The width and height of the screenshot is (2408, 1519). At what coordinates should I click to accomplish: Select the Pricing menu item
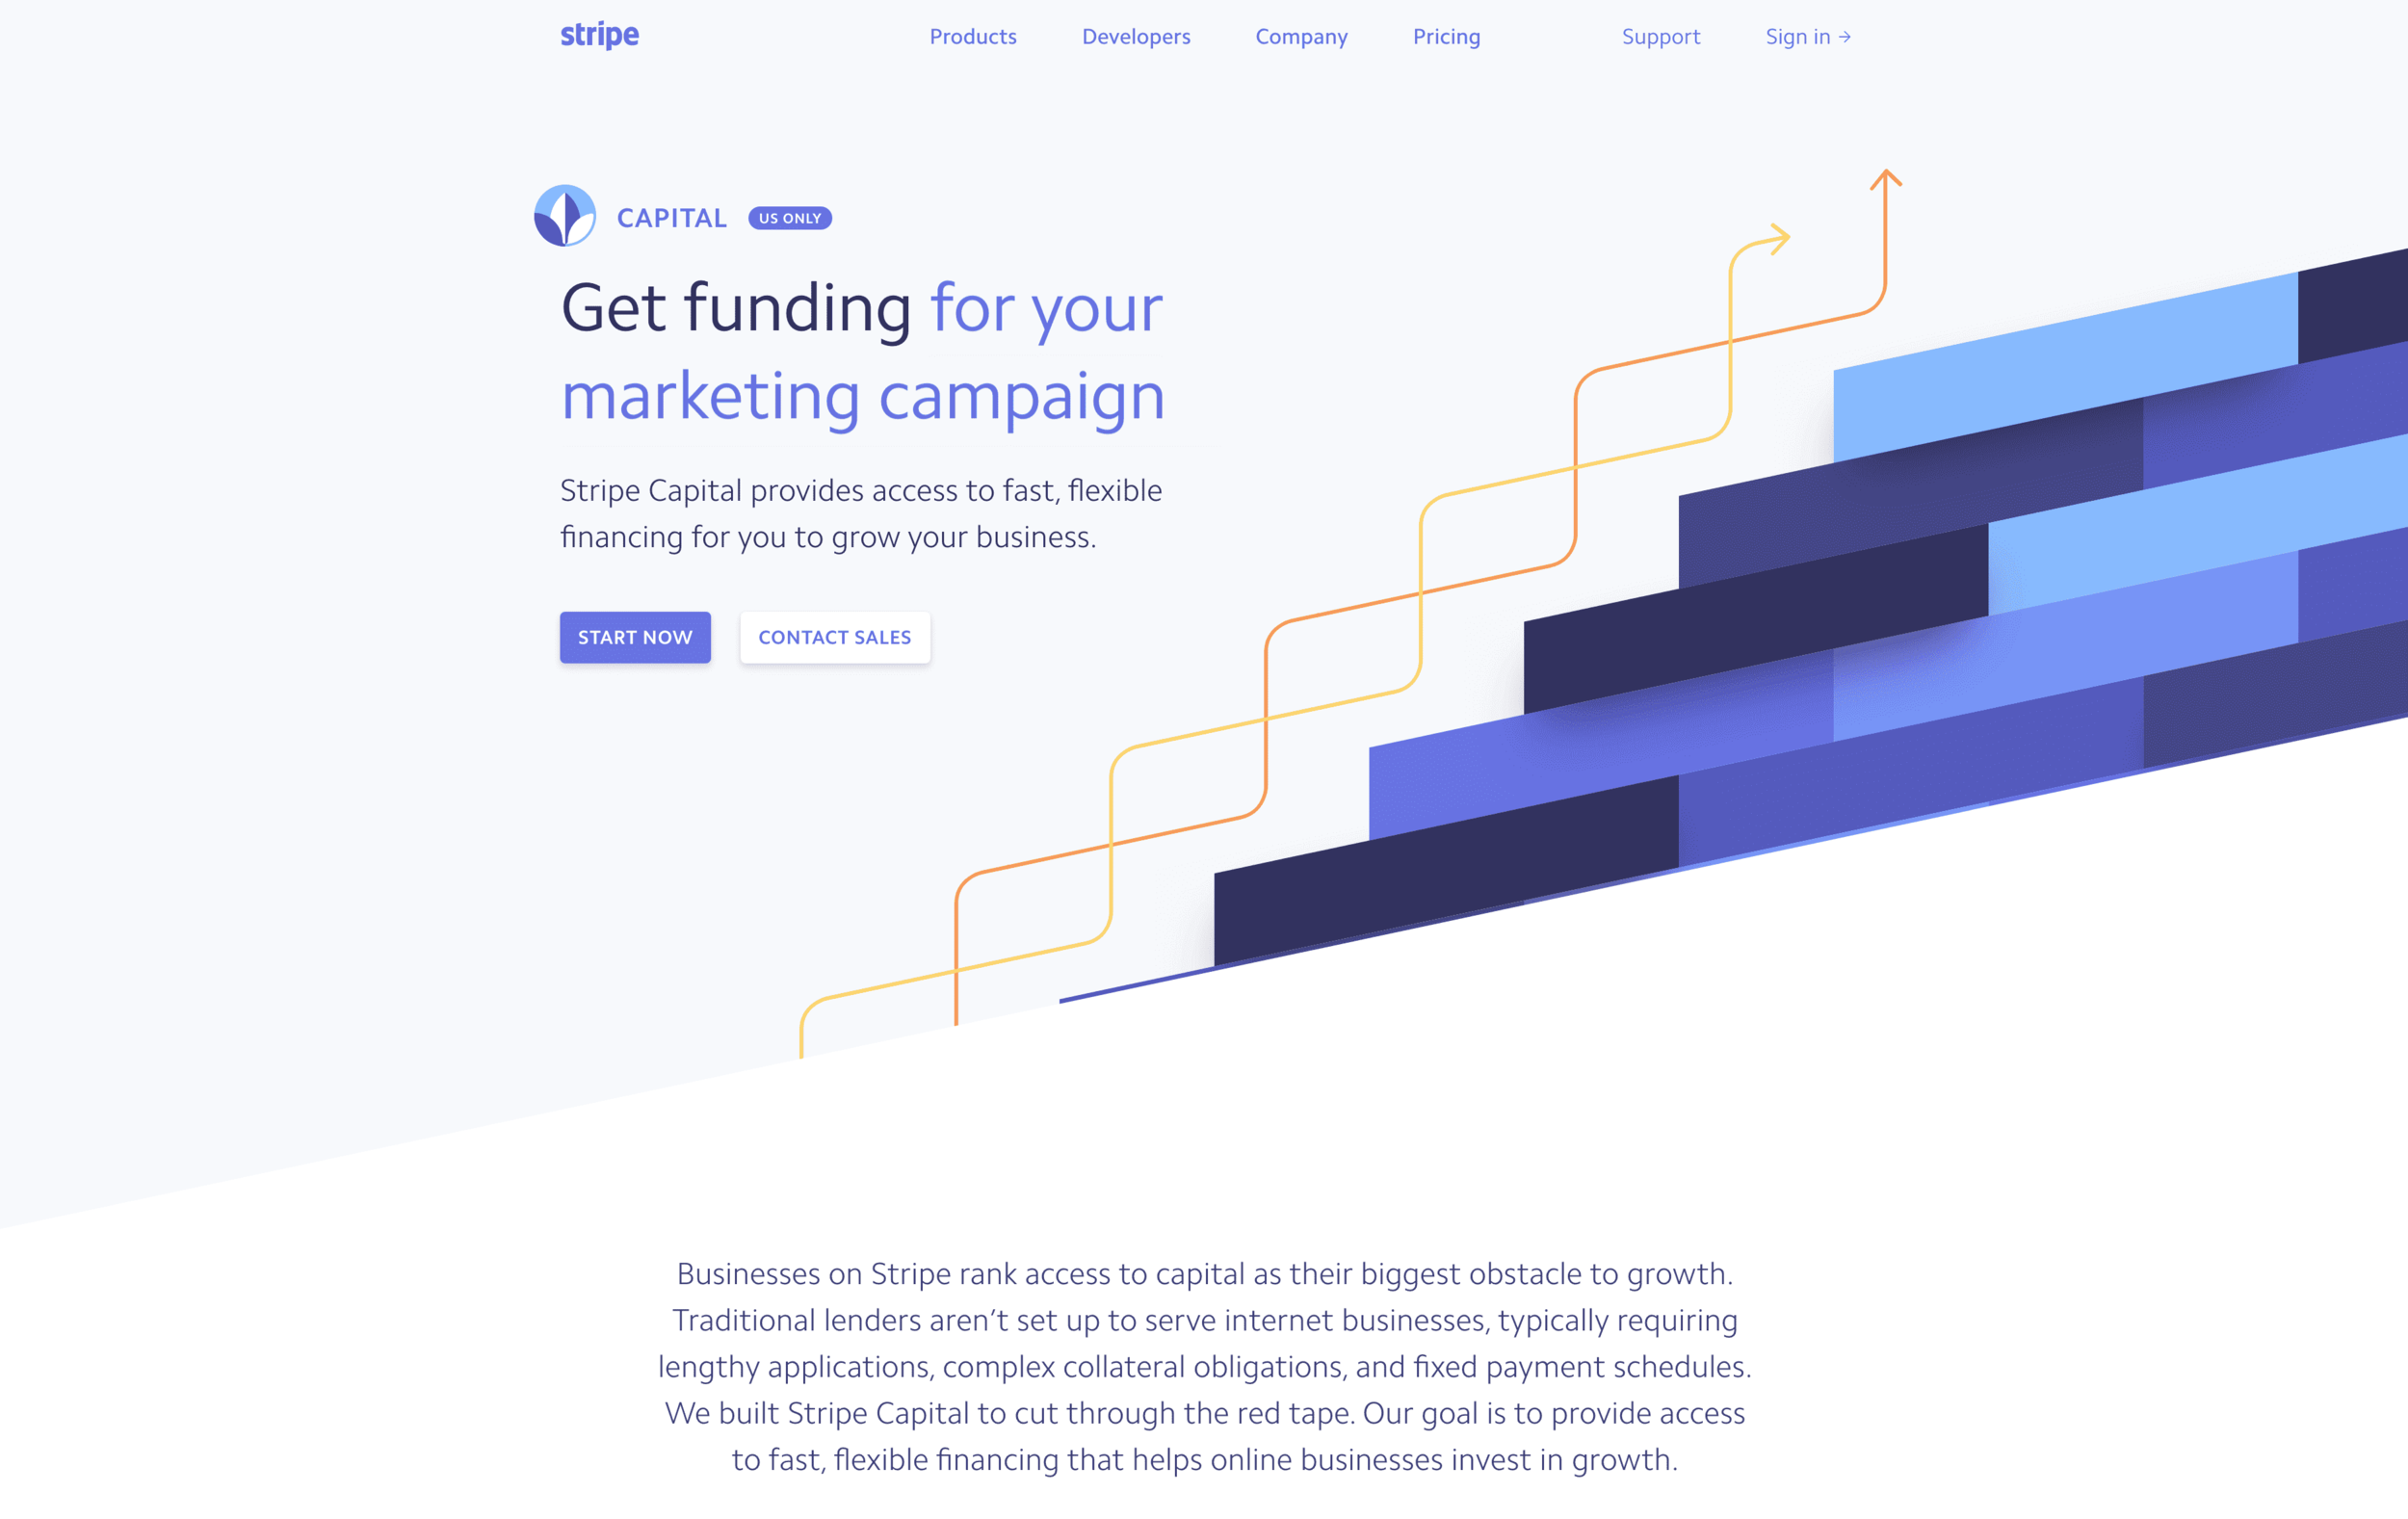(1444, 35)
